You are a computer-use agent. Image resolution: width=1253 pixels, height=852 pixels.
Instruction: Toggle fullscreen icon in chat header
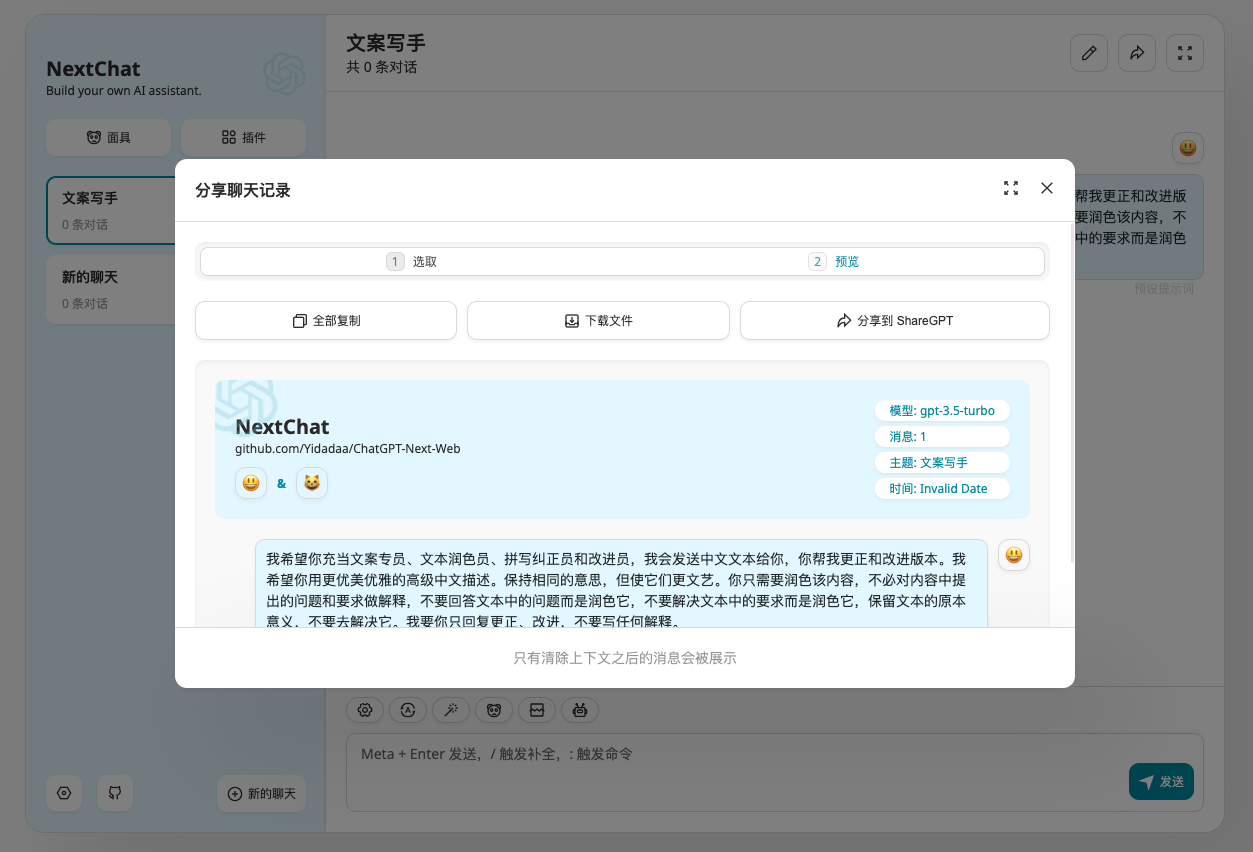[1185, 53]
